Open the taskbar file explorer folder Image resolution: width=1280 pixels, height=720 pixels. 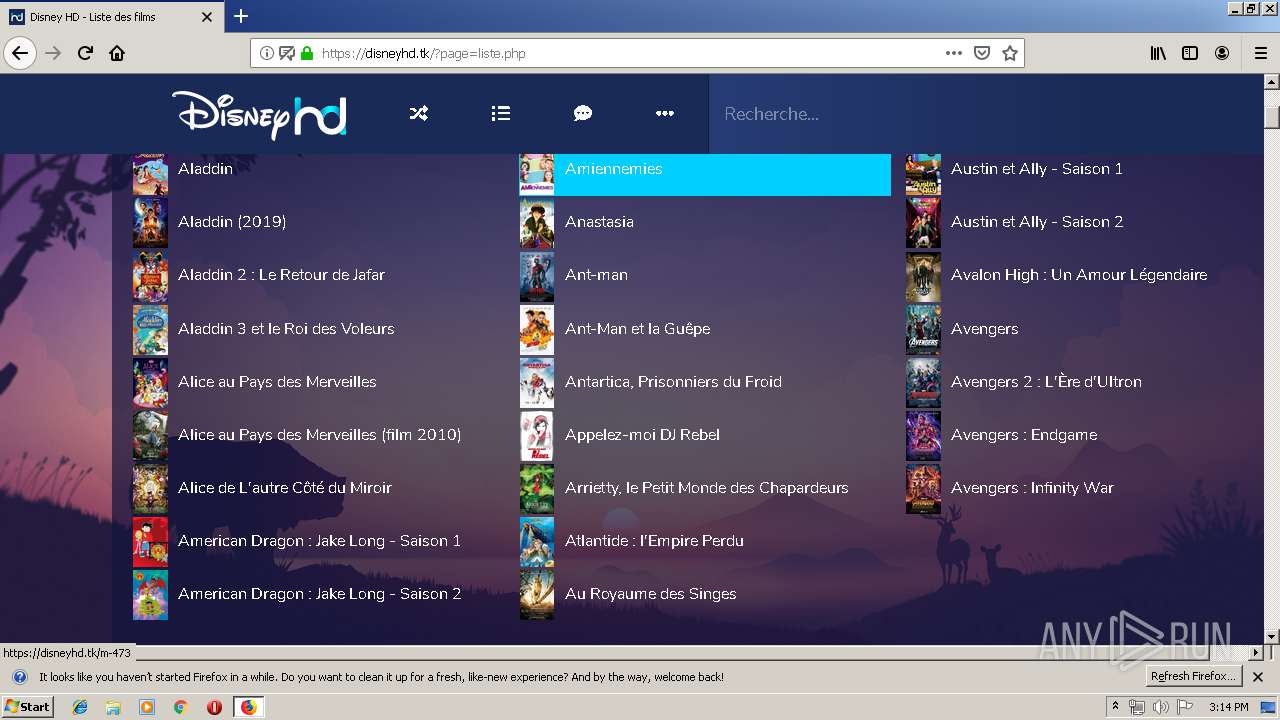(113, 707)
